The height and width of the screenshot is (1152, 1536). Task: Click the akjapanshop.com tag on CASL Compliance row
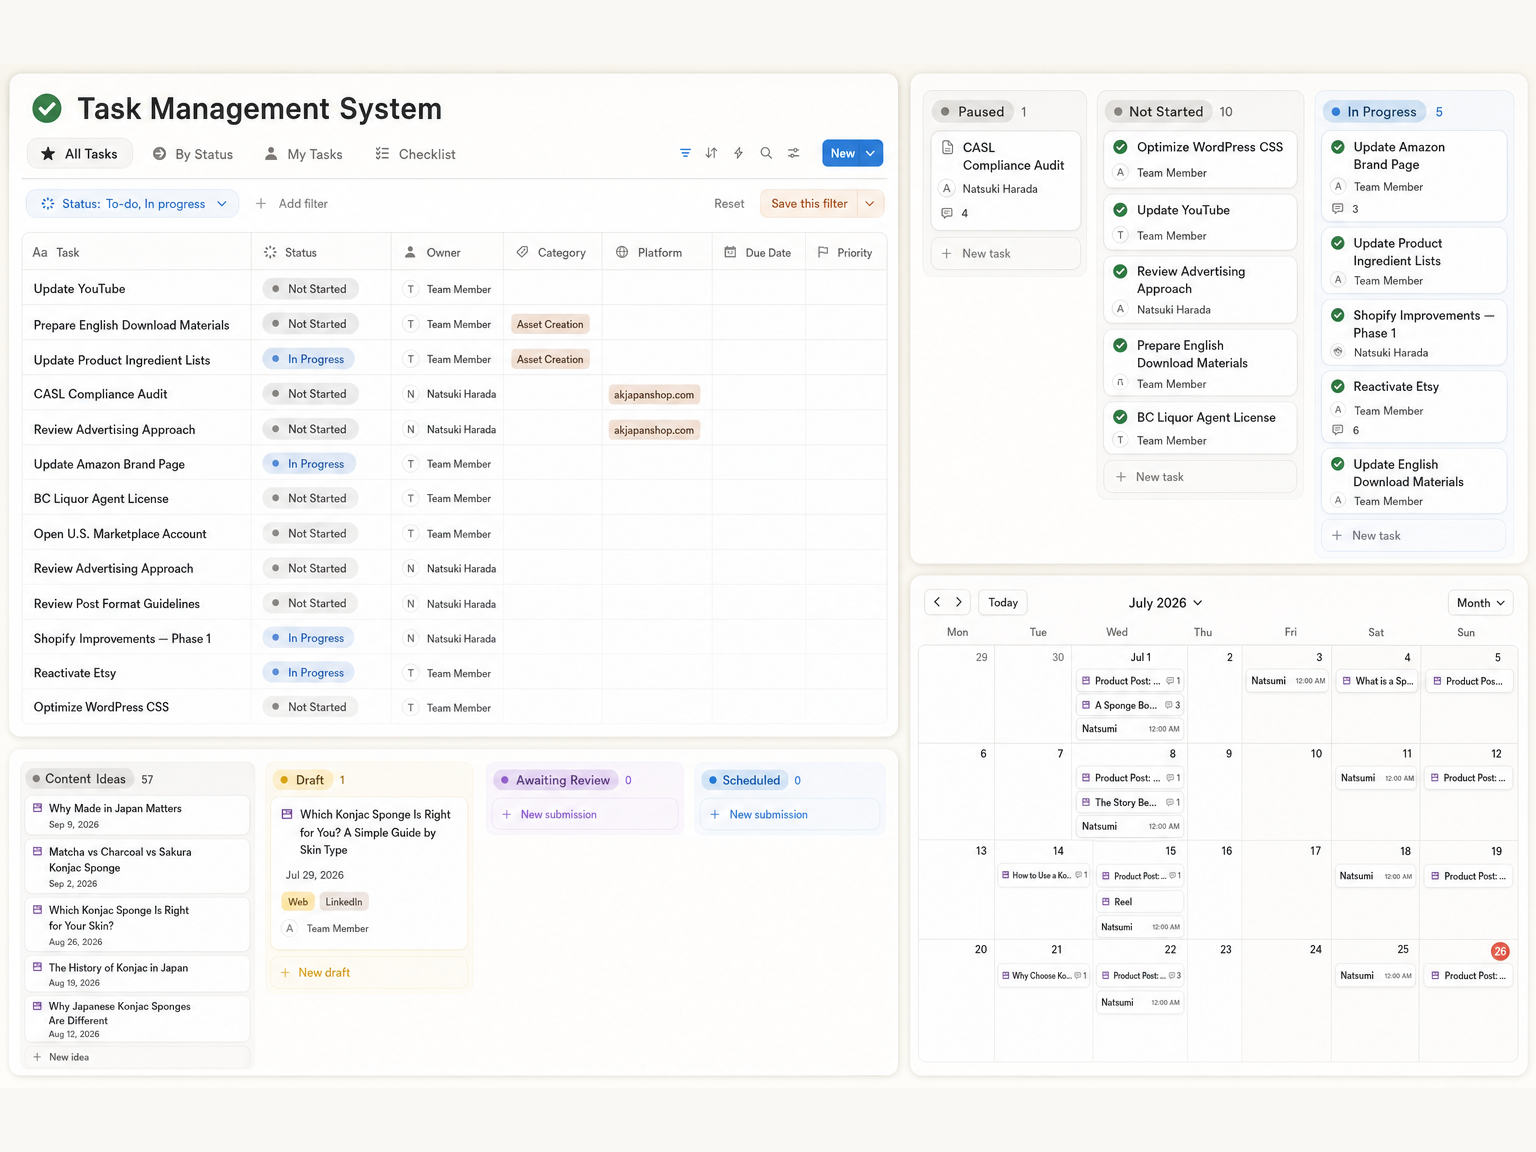[654, 395]
